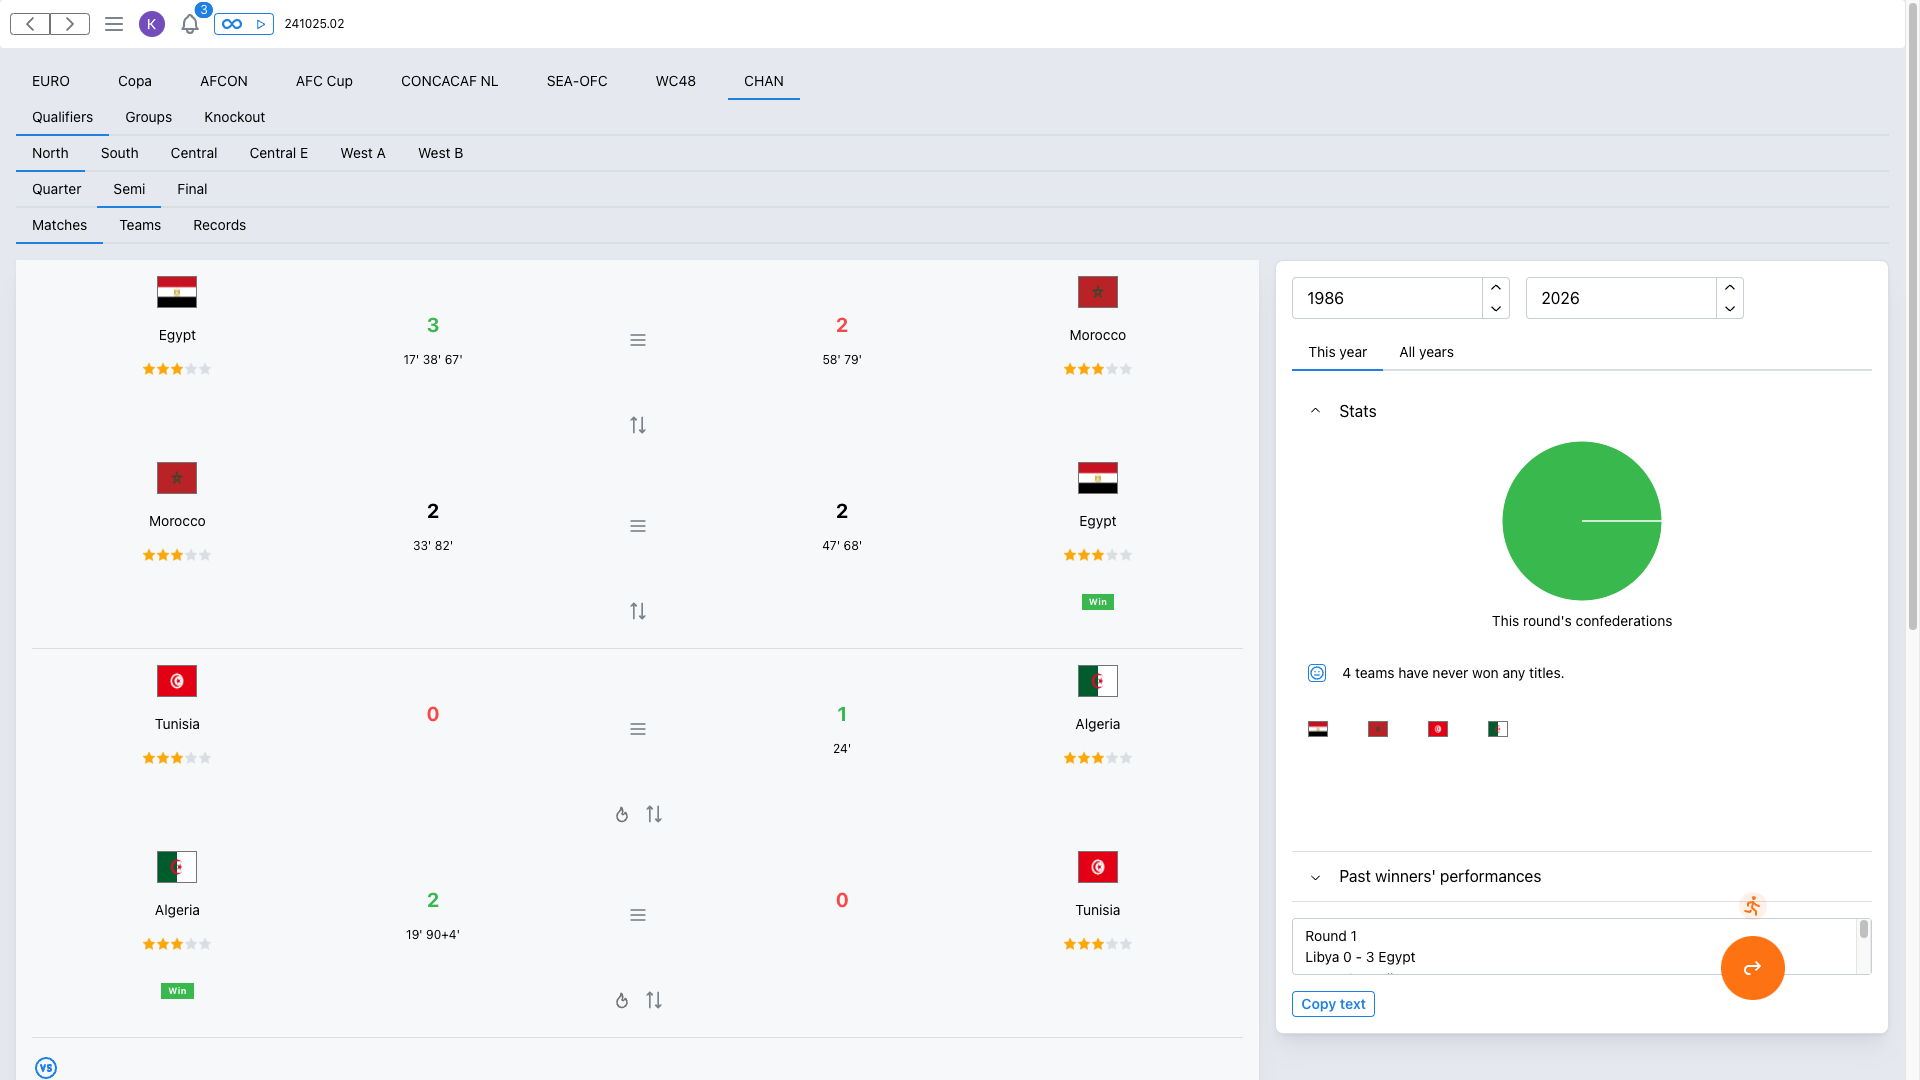Click Morocco's star rating in first match
The width and height of the screenshot is (1920, 1080).
pos(1098,369)
